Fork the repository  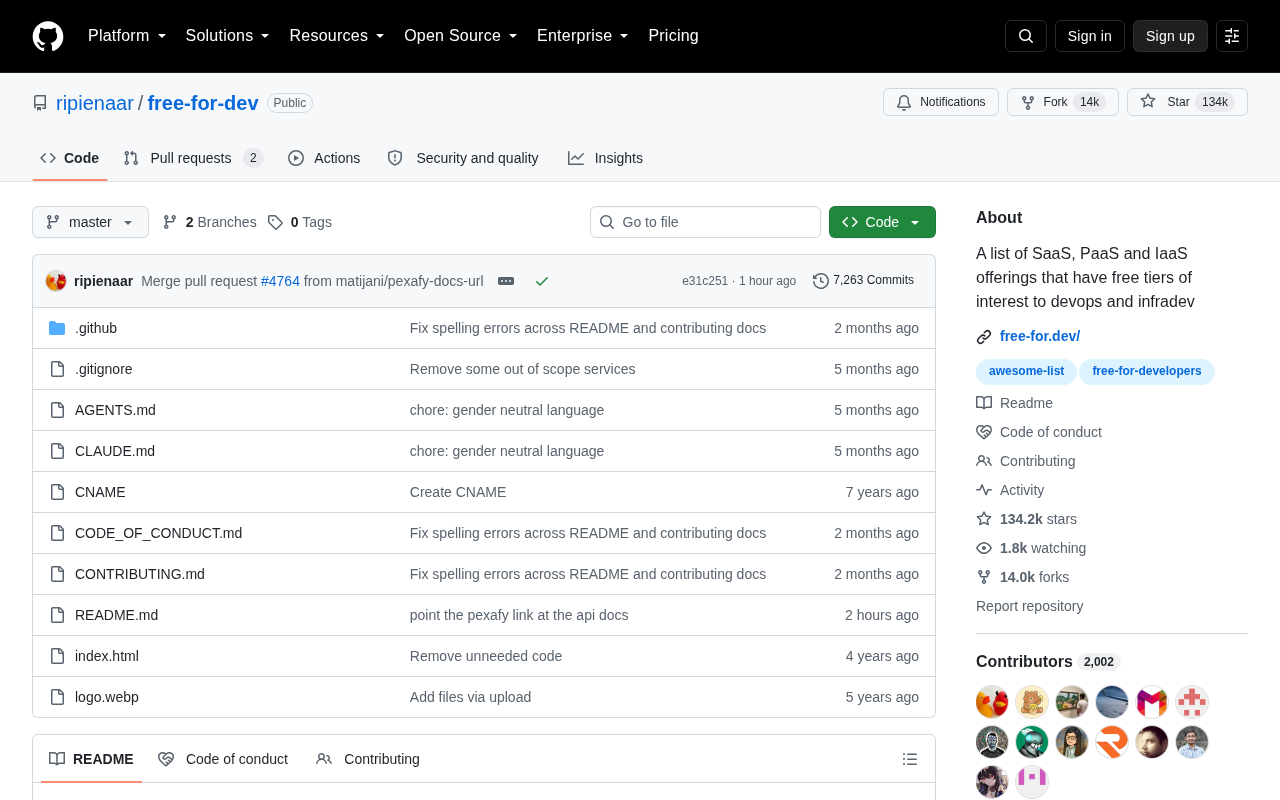coord(1063,102)
